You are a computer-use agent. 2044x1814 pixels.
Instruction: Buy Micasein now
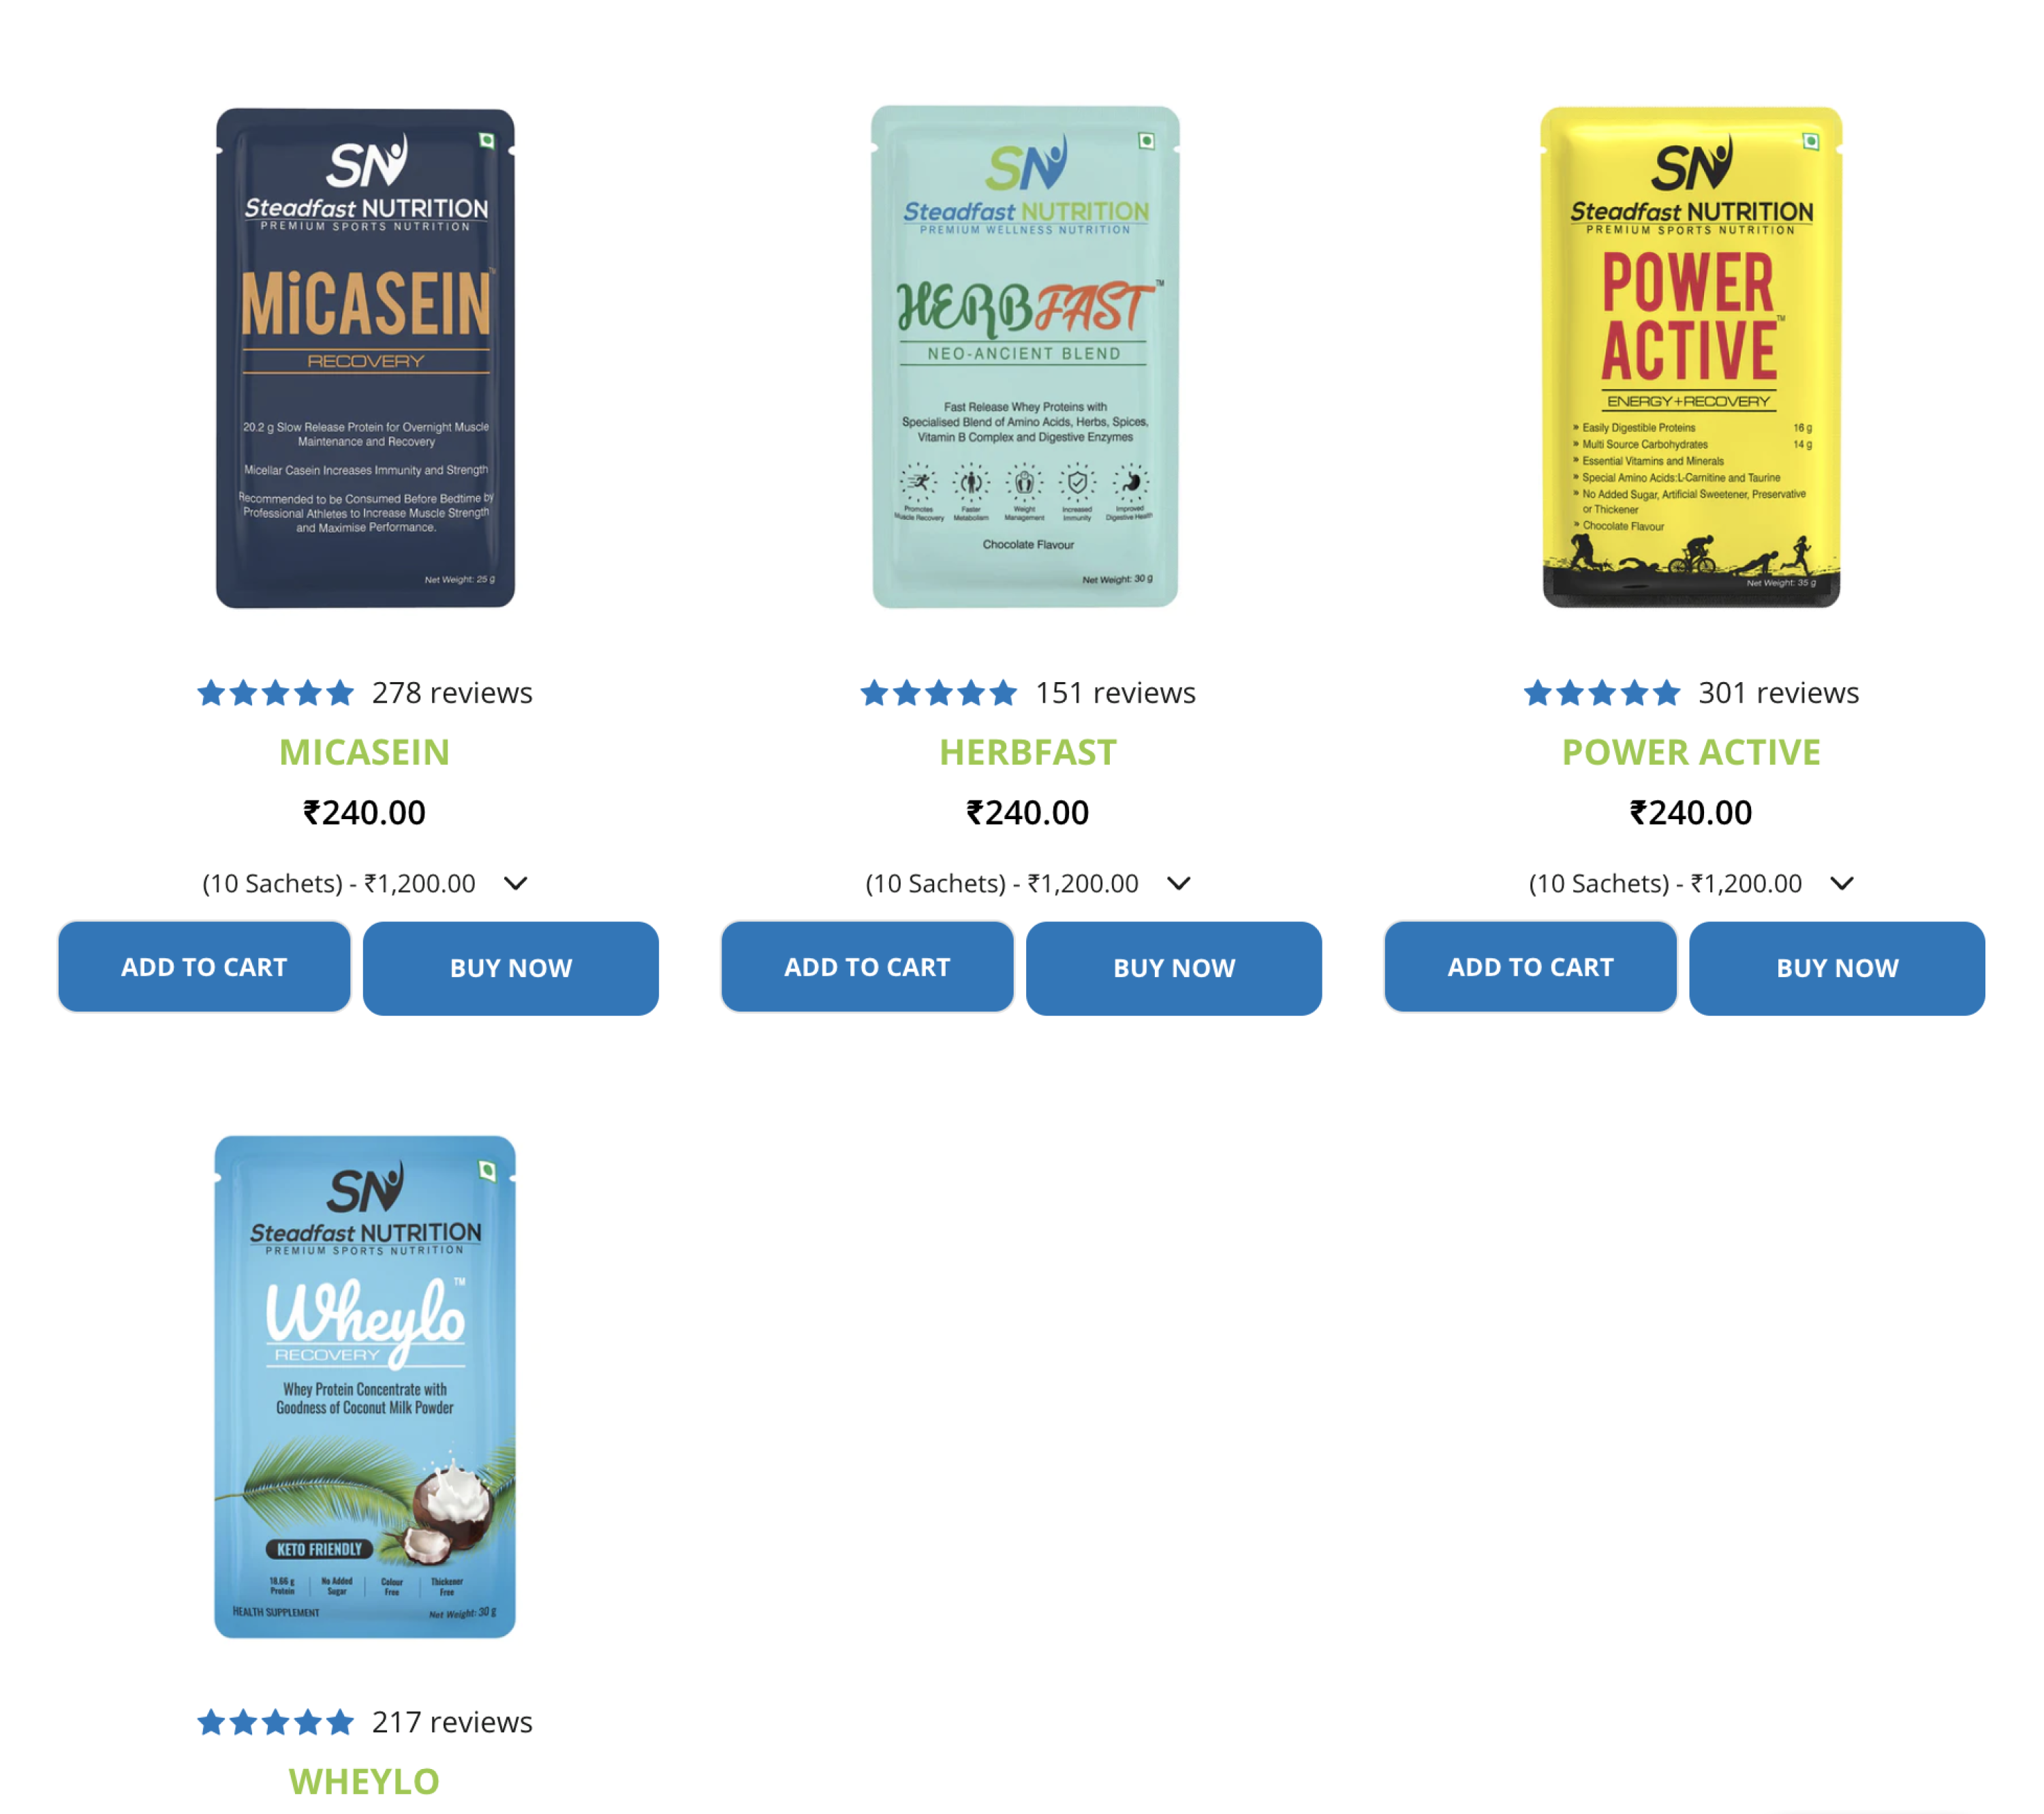tap(511, 968)
